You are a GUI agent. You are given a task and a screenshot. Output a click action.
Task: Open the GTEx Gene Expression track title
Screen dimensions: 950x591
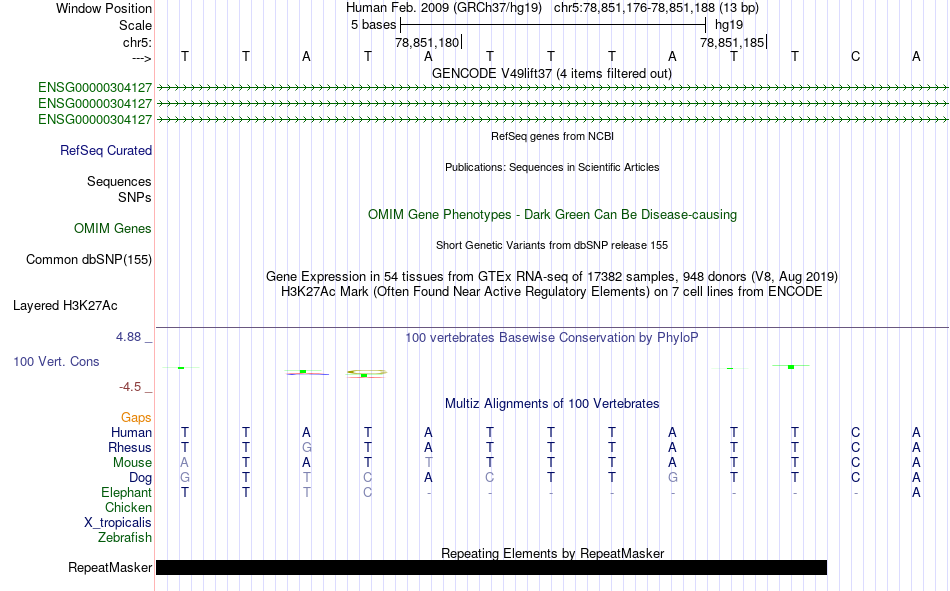pyautogui.click(x=551, y=276)
